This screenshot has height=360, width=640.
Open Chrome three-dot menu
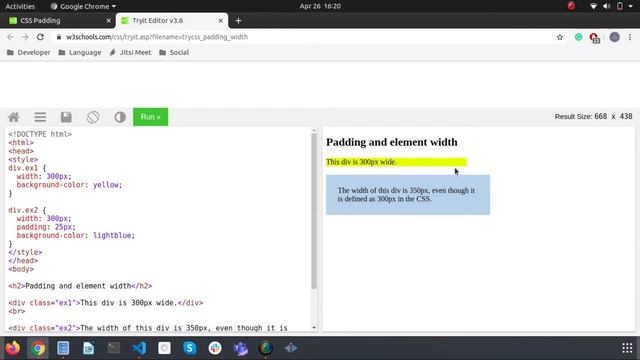pyautogui.click(x=630, y=37)
